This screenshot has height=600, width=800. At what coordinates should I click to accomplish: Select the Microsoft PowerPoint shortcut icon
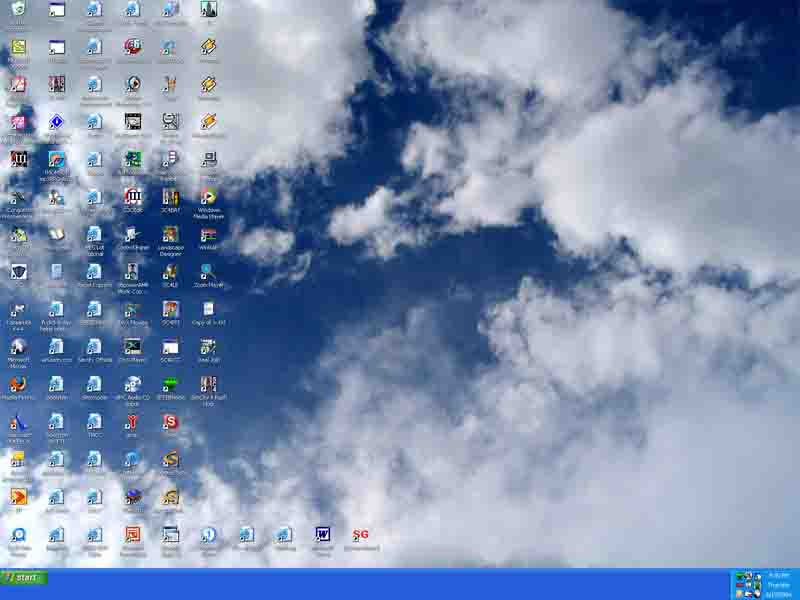coord(132,535)
